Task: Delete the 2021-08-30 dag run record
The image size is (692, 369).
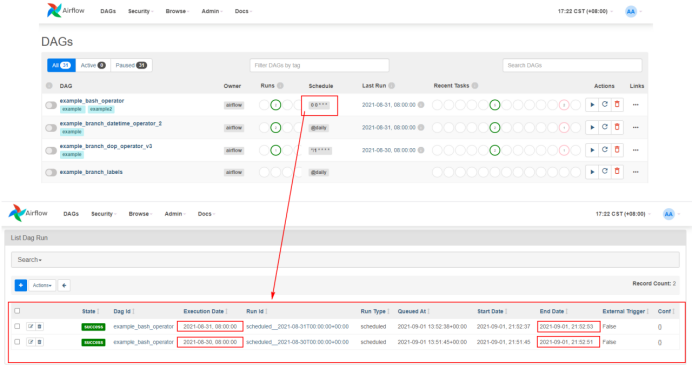Action: point(39,342)
